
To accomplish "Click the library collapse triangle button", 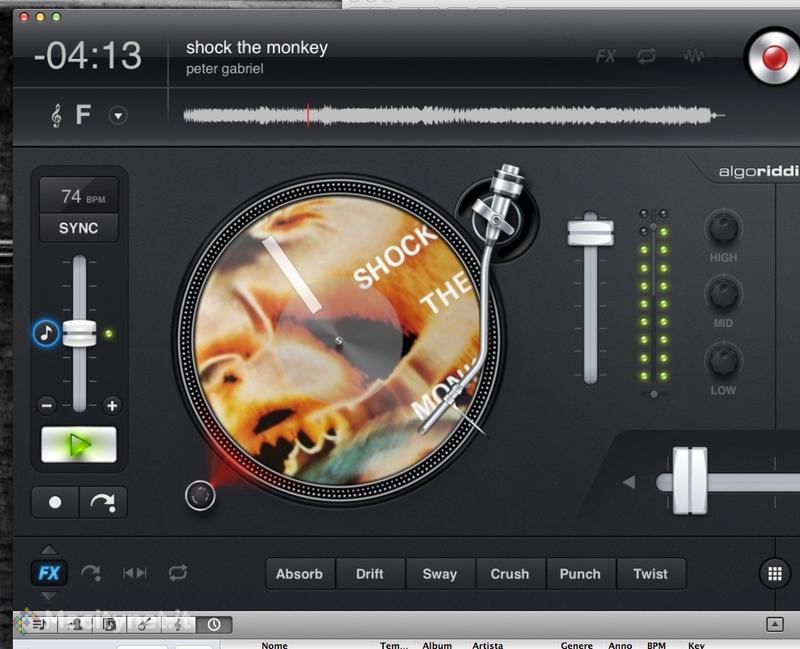I will point(774,624).
